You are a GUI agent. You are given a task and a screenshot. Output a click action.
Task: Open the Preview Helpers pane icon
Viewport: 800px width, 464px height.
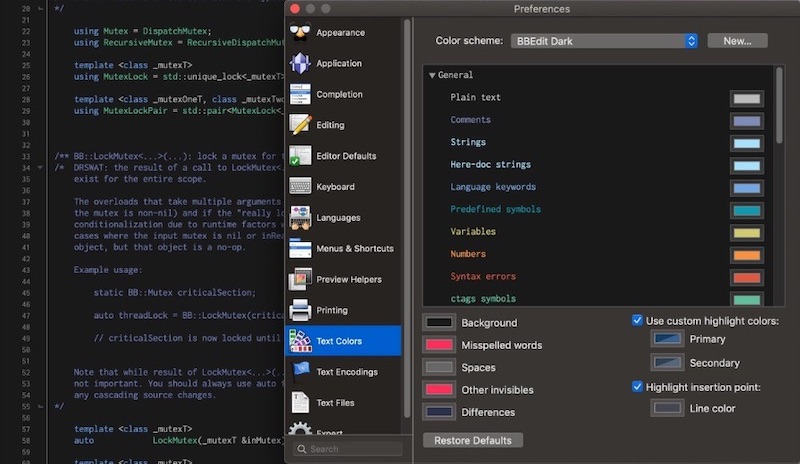point(300,280)
